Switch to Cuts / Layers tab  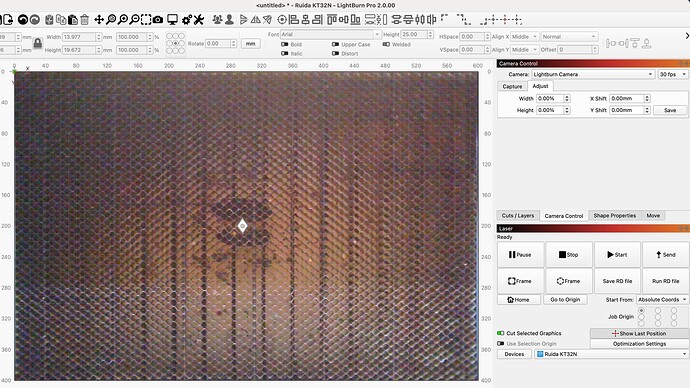(518, 216)
